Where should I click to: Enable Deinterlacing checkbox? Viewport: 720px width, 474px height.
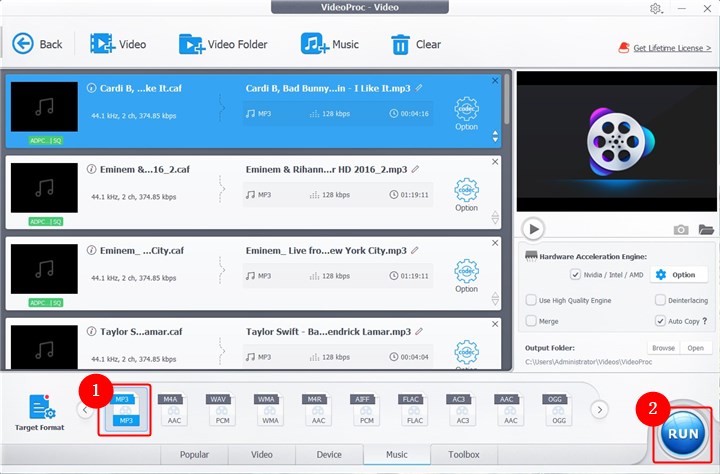pyautogui.click(x=660, y=300)
